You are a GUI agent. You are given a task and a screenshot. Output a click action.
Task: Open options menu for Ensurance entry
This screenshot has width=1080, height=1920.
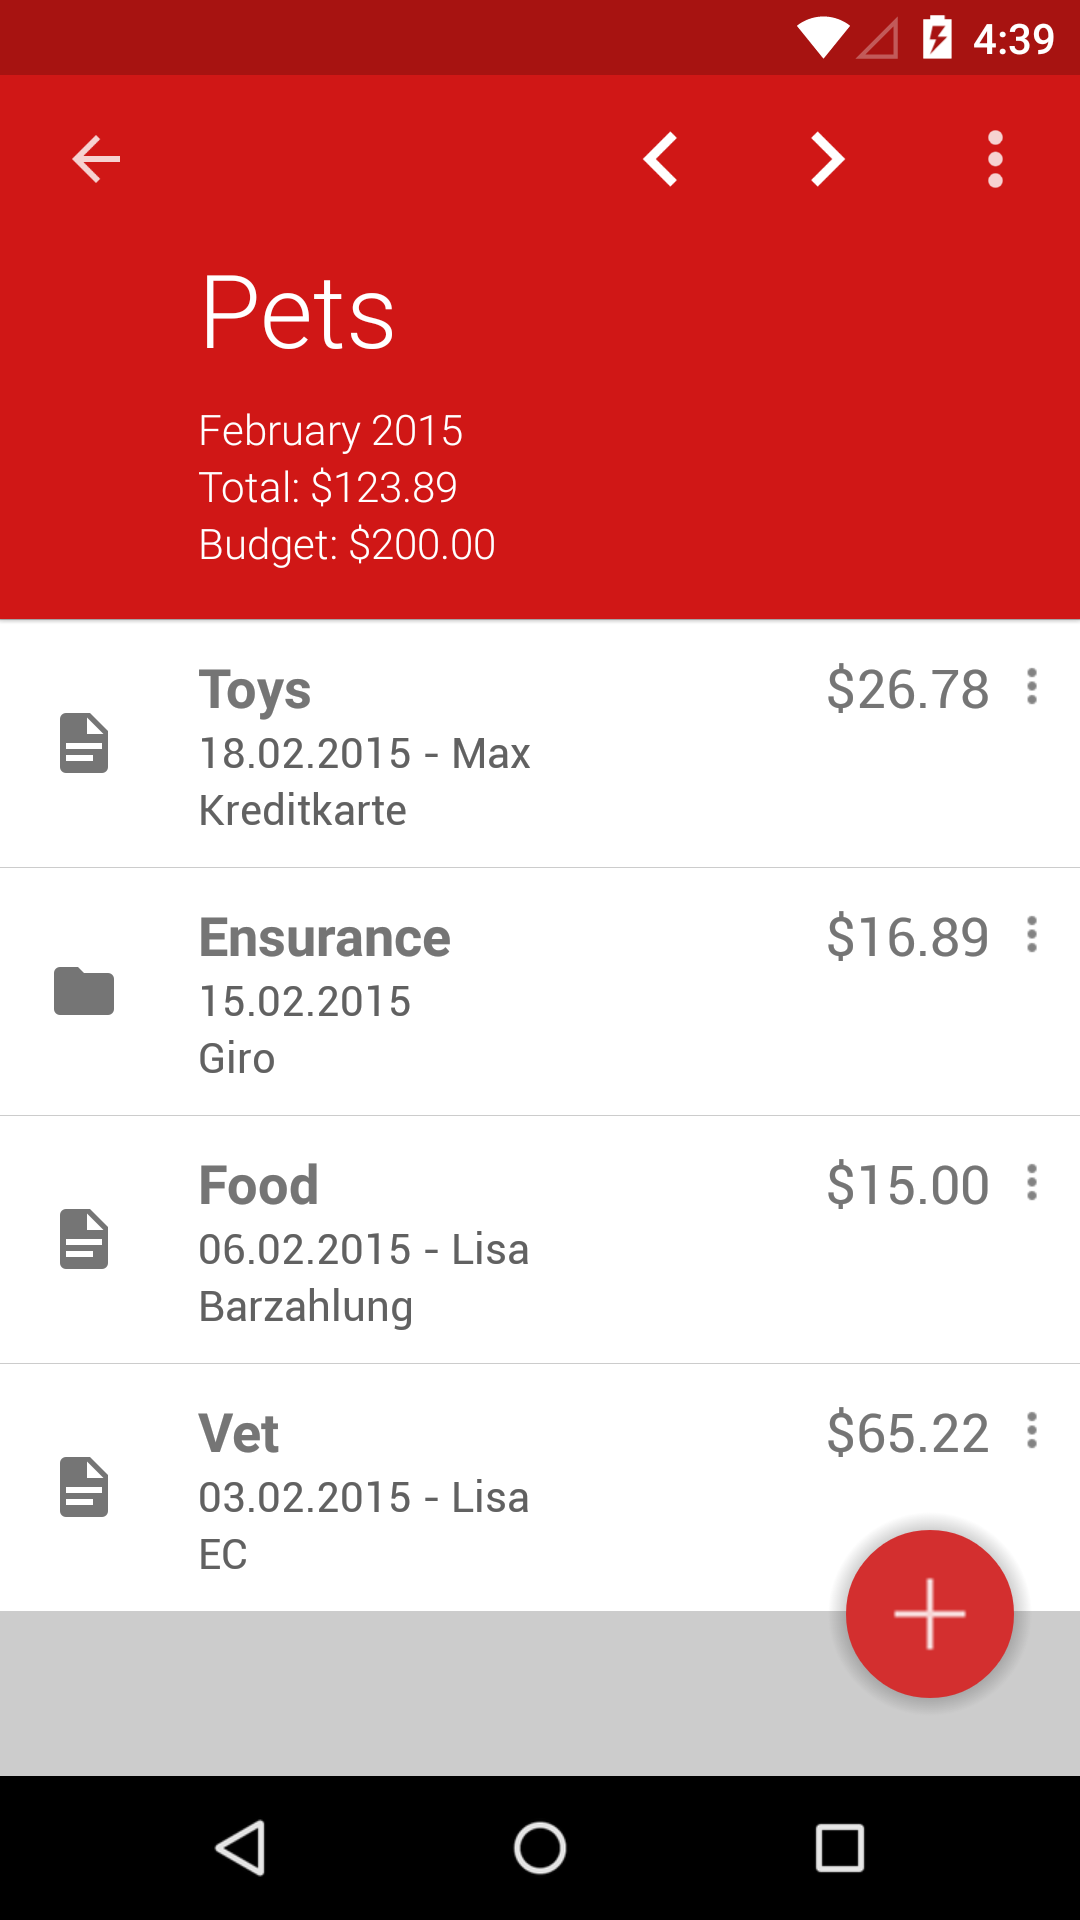(1032, 935)
